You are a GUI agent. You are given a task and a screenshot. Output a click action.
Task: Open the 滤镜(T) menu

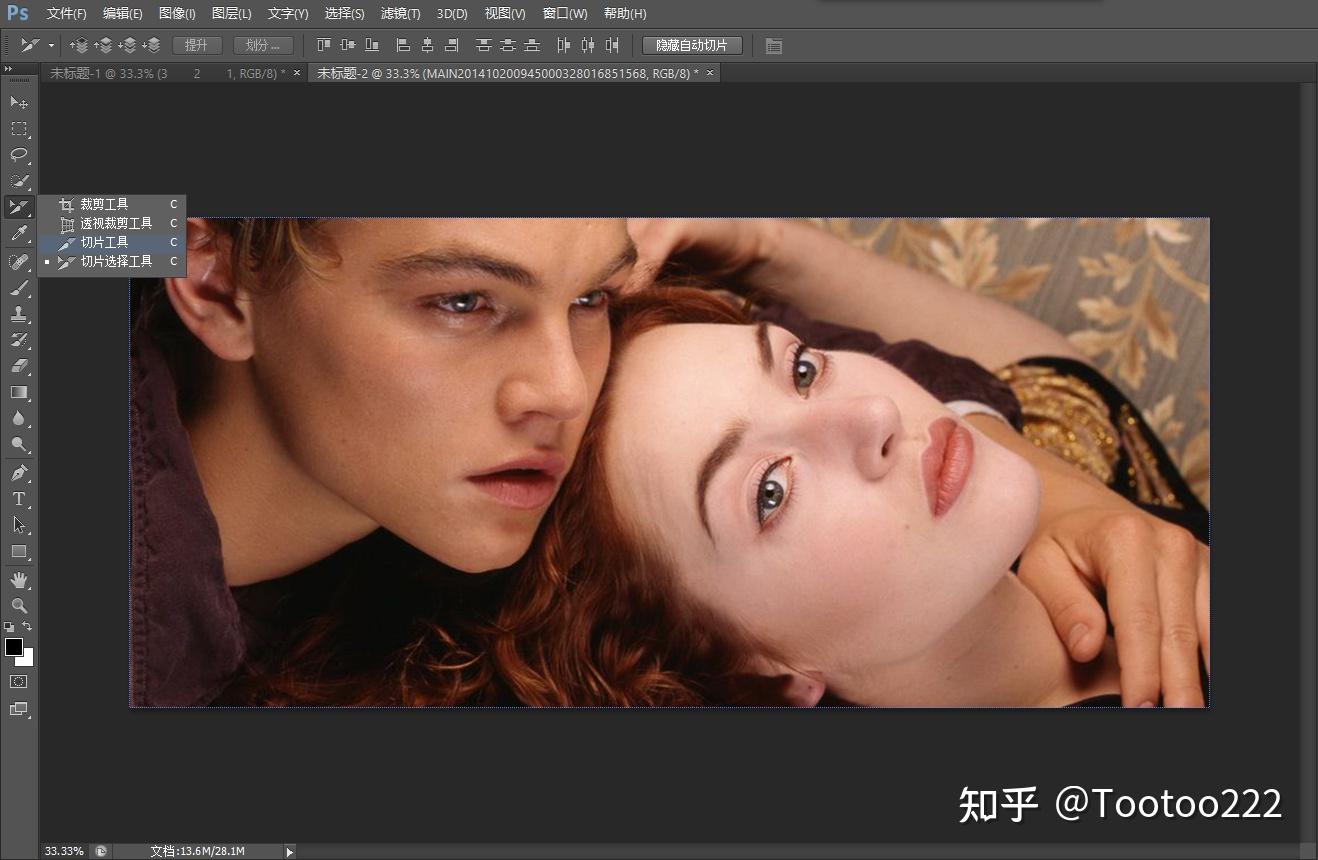point(401,14)
